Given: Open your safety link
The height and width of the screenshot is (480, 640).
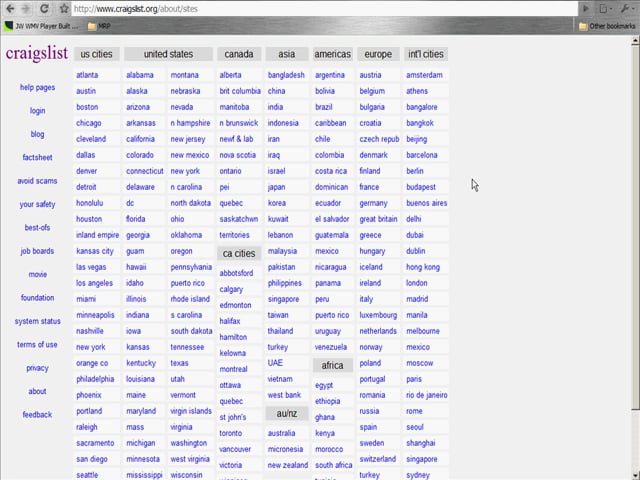Looking at the screenshot, I should pos(37,204).
